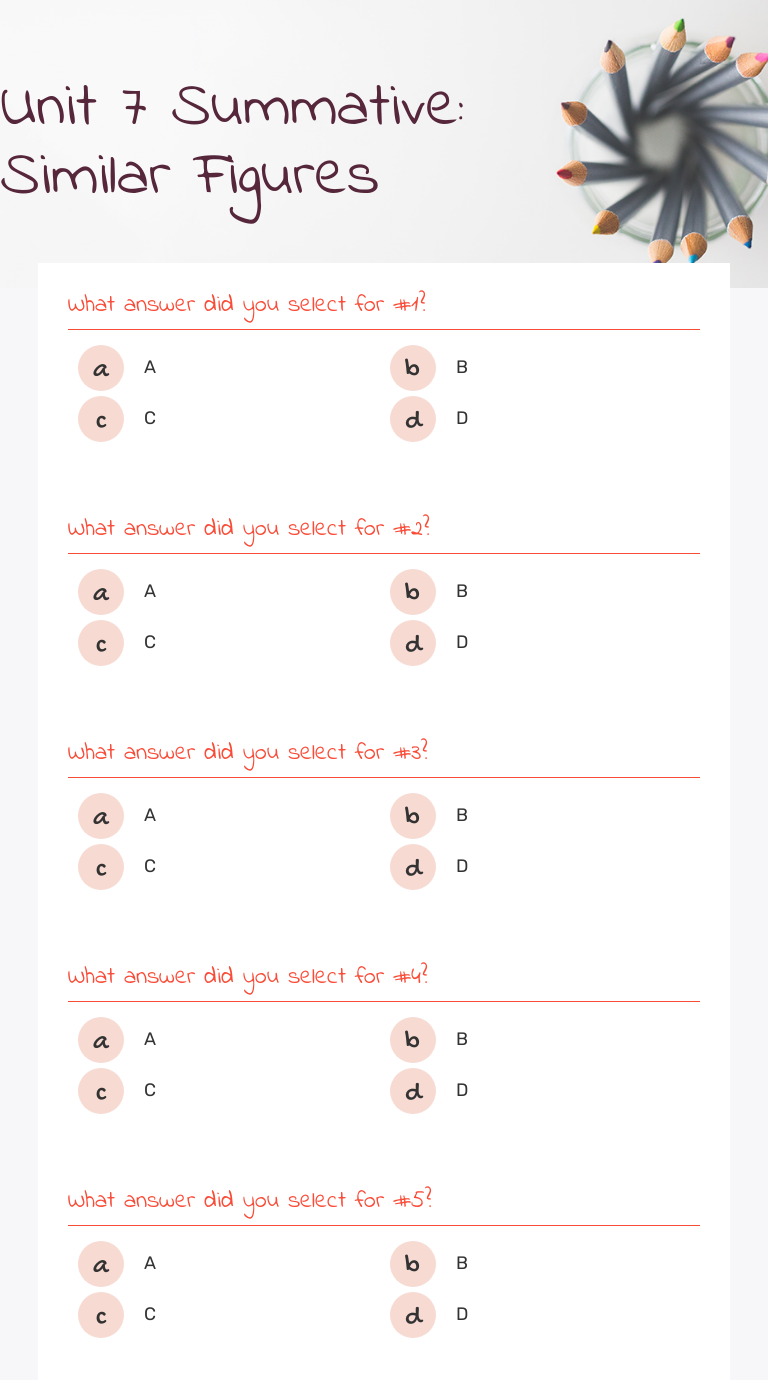Screen dimensions: 768x1380
Task: Select answer A for question #3
Action: click(x=101, y=816)
